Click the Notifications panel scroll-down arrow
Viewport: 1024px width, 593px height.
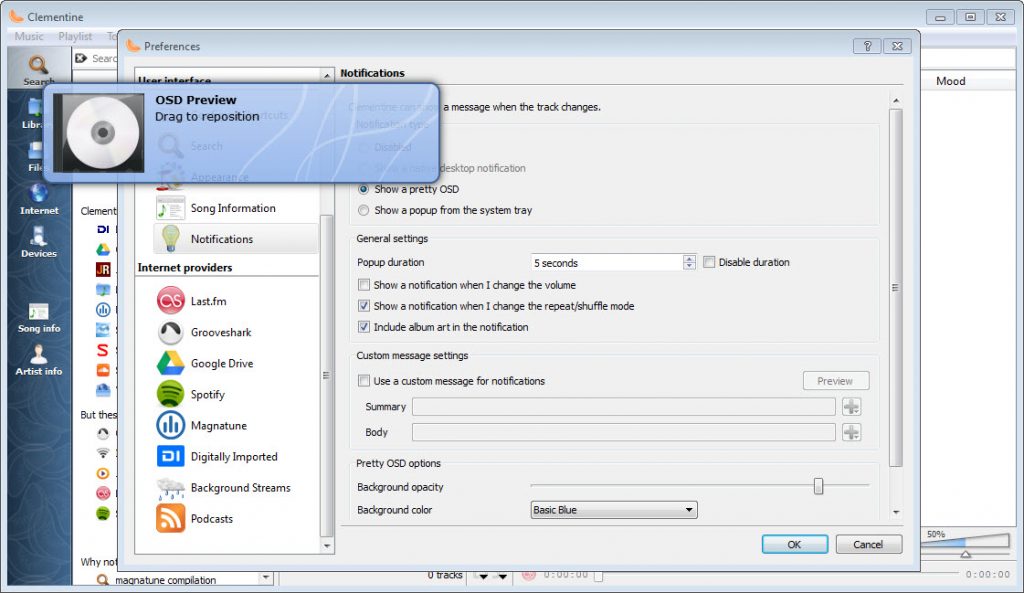896,512
